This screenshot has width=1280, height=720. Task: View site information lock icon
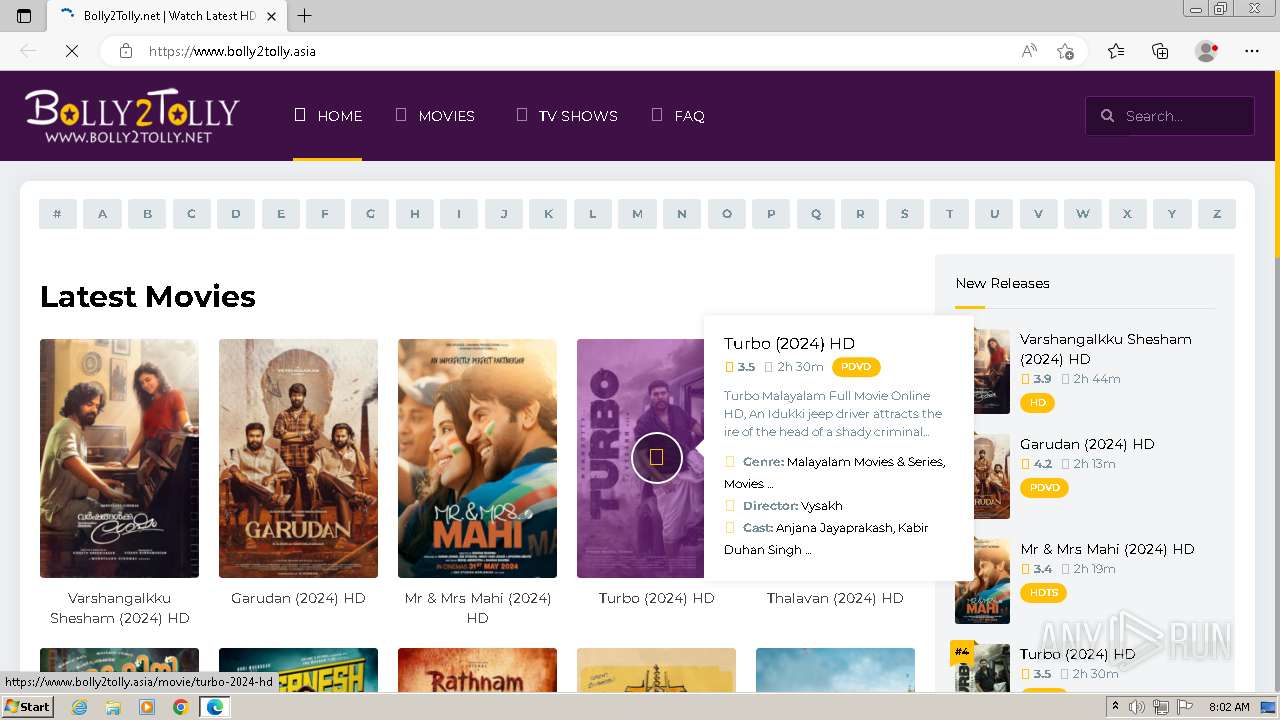pyautogui.click(x=126, y=51)
